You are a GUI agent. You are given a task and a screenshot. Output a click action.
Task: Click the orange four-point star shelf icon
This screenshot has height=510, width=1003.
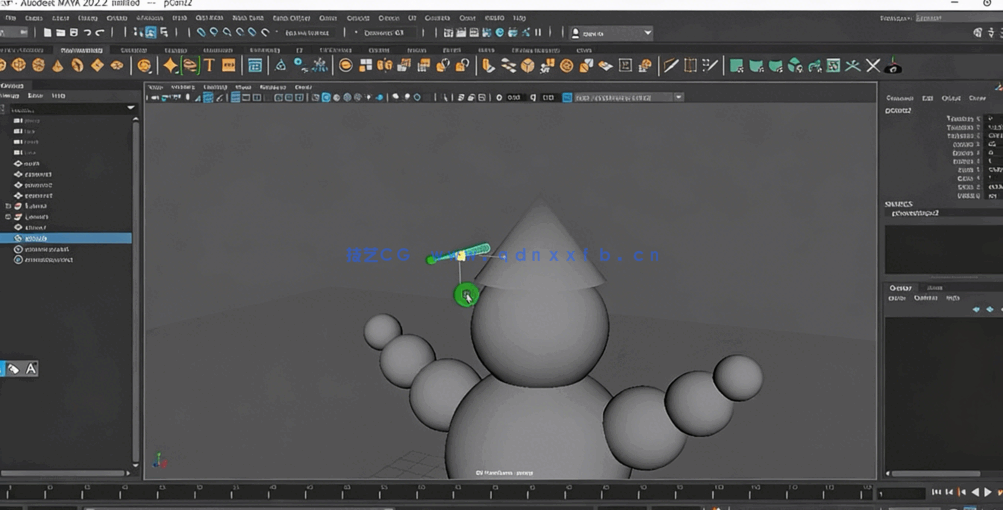coord(170,65)
